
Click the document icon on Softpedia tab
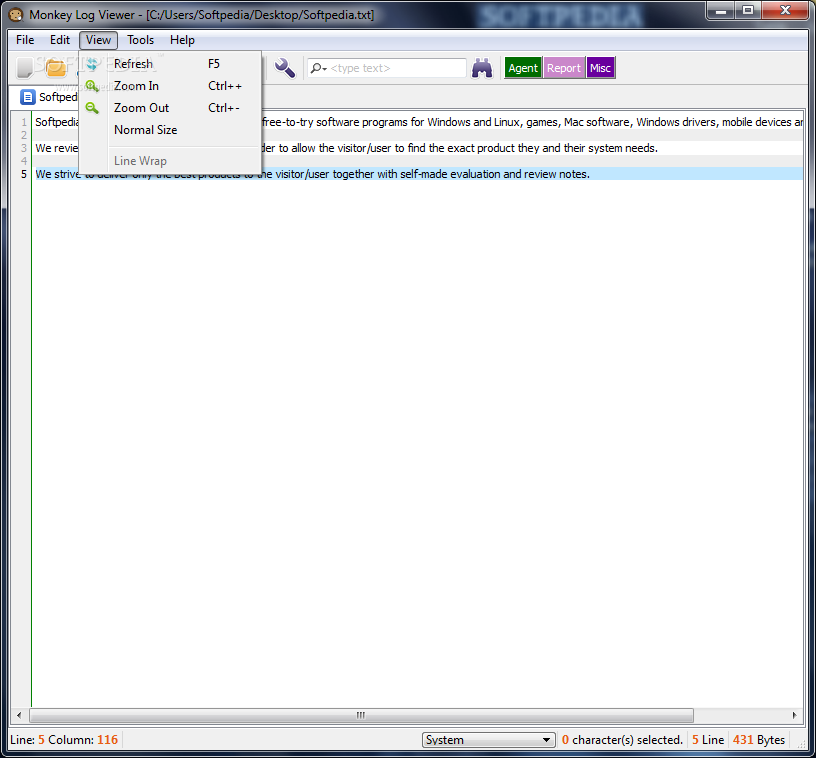pyautogui.click(x=28, y=97)
